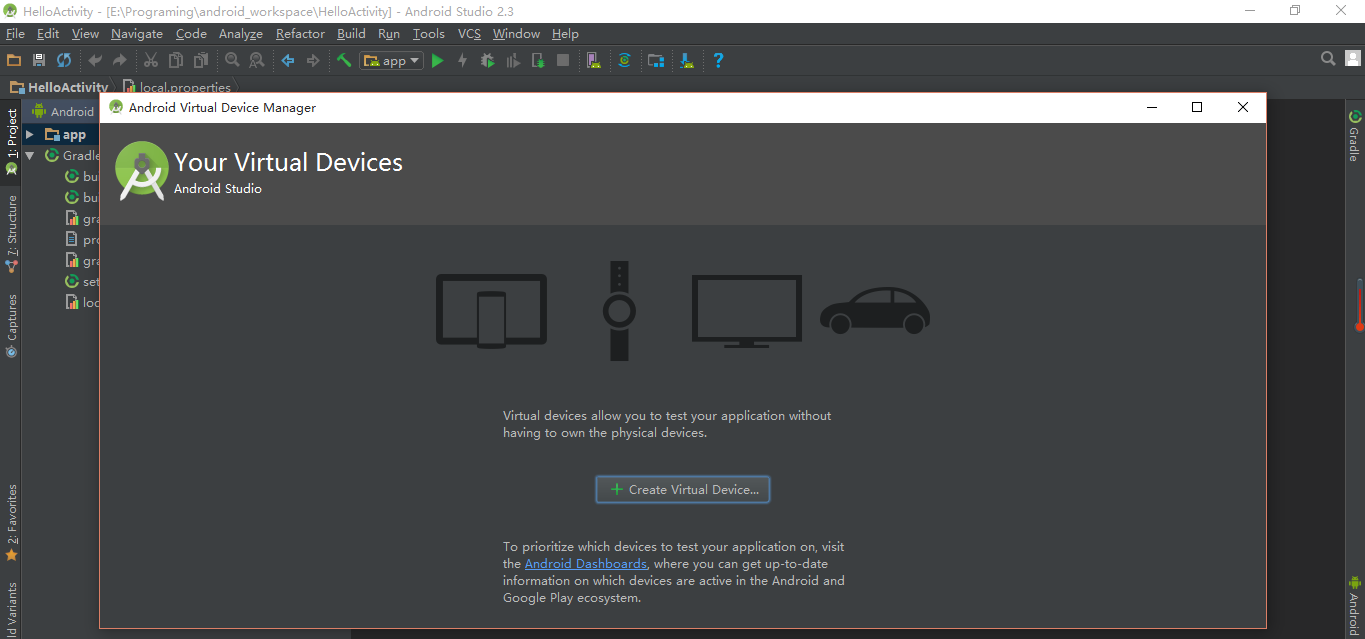The image size is (1365, 639).
Task: Open the Gradle tool window tab
Action: [1354, 135]
